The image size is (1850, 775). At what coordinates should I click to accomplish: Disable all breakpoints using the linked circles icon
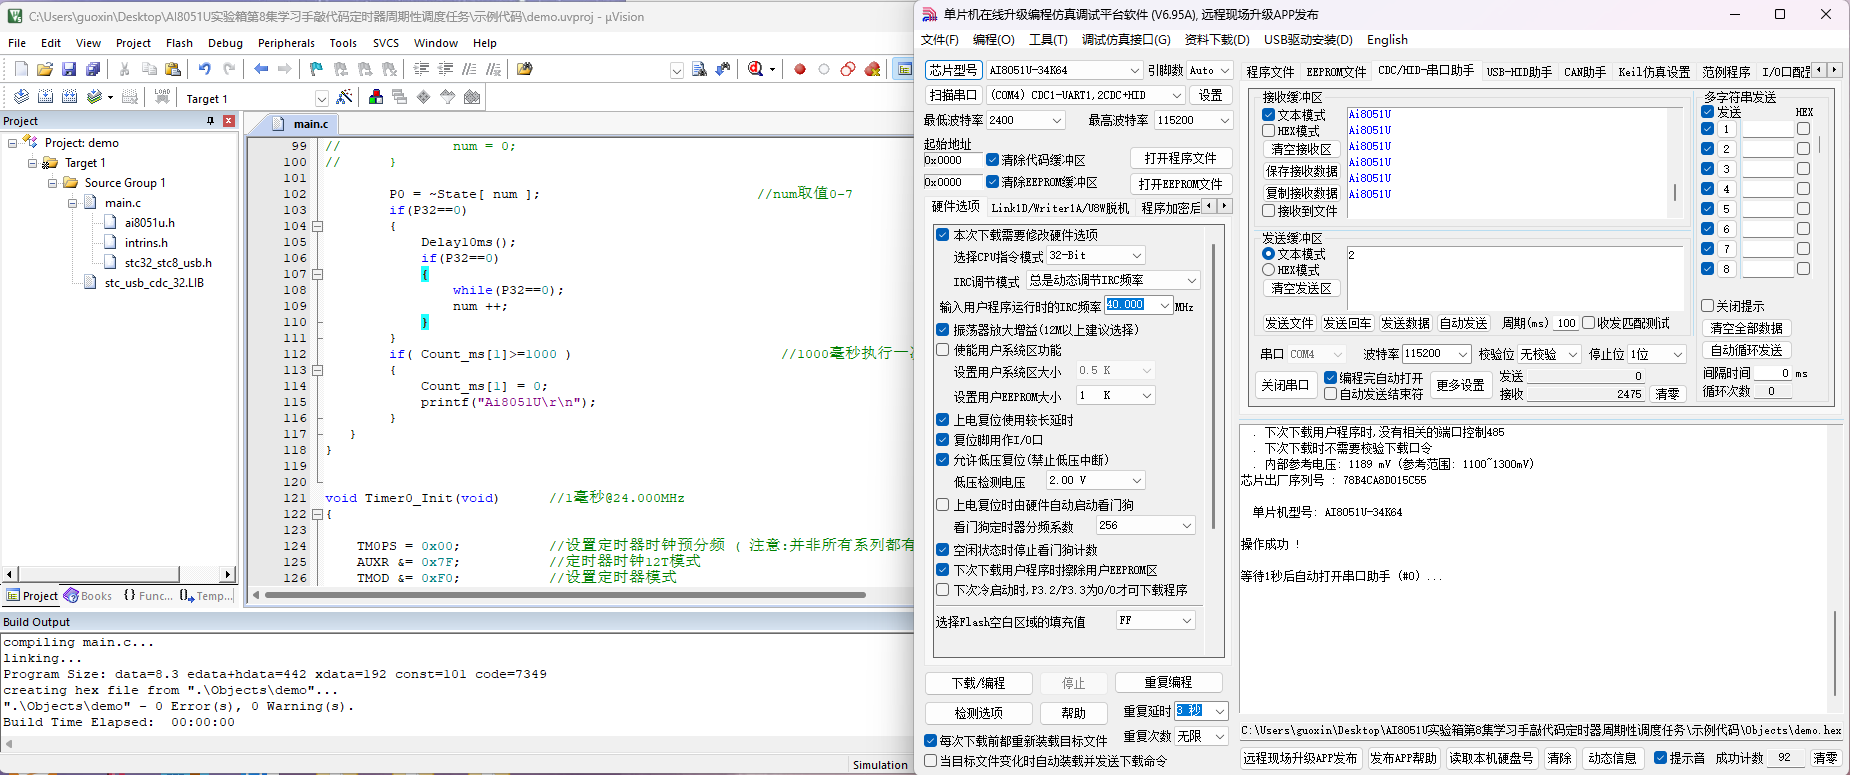(x=848, y=69)
